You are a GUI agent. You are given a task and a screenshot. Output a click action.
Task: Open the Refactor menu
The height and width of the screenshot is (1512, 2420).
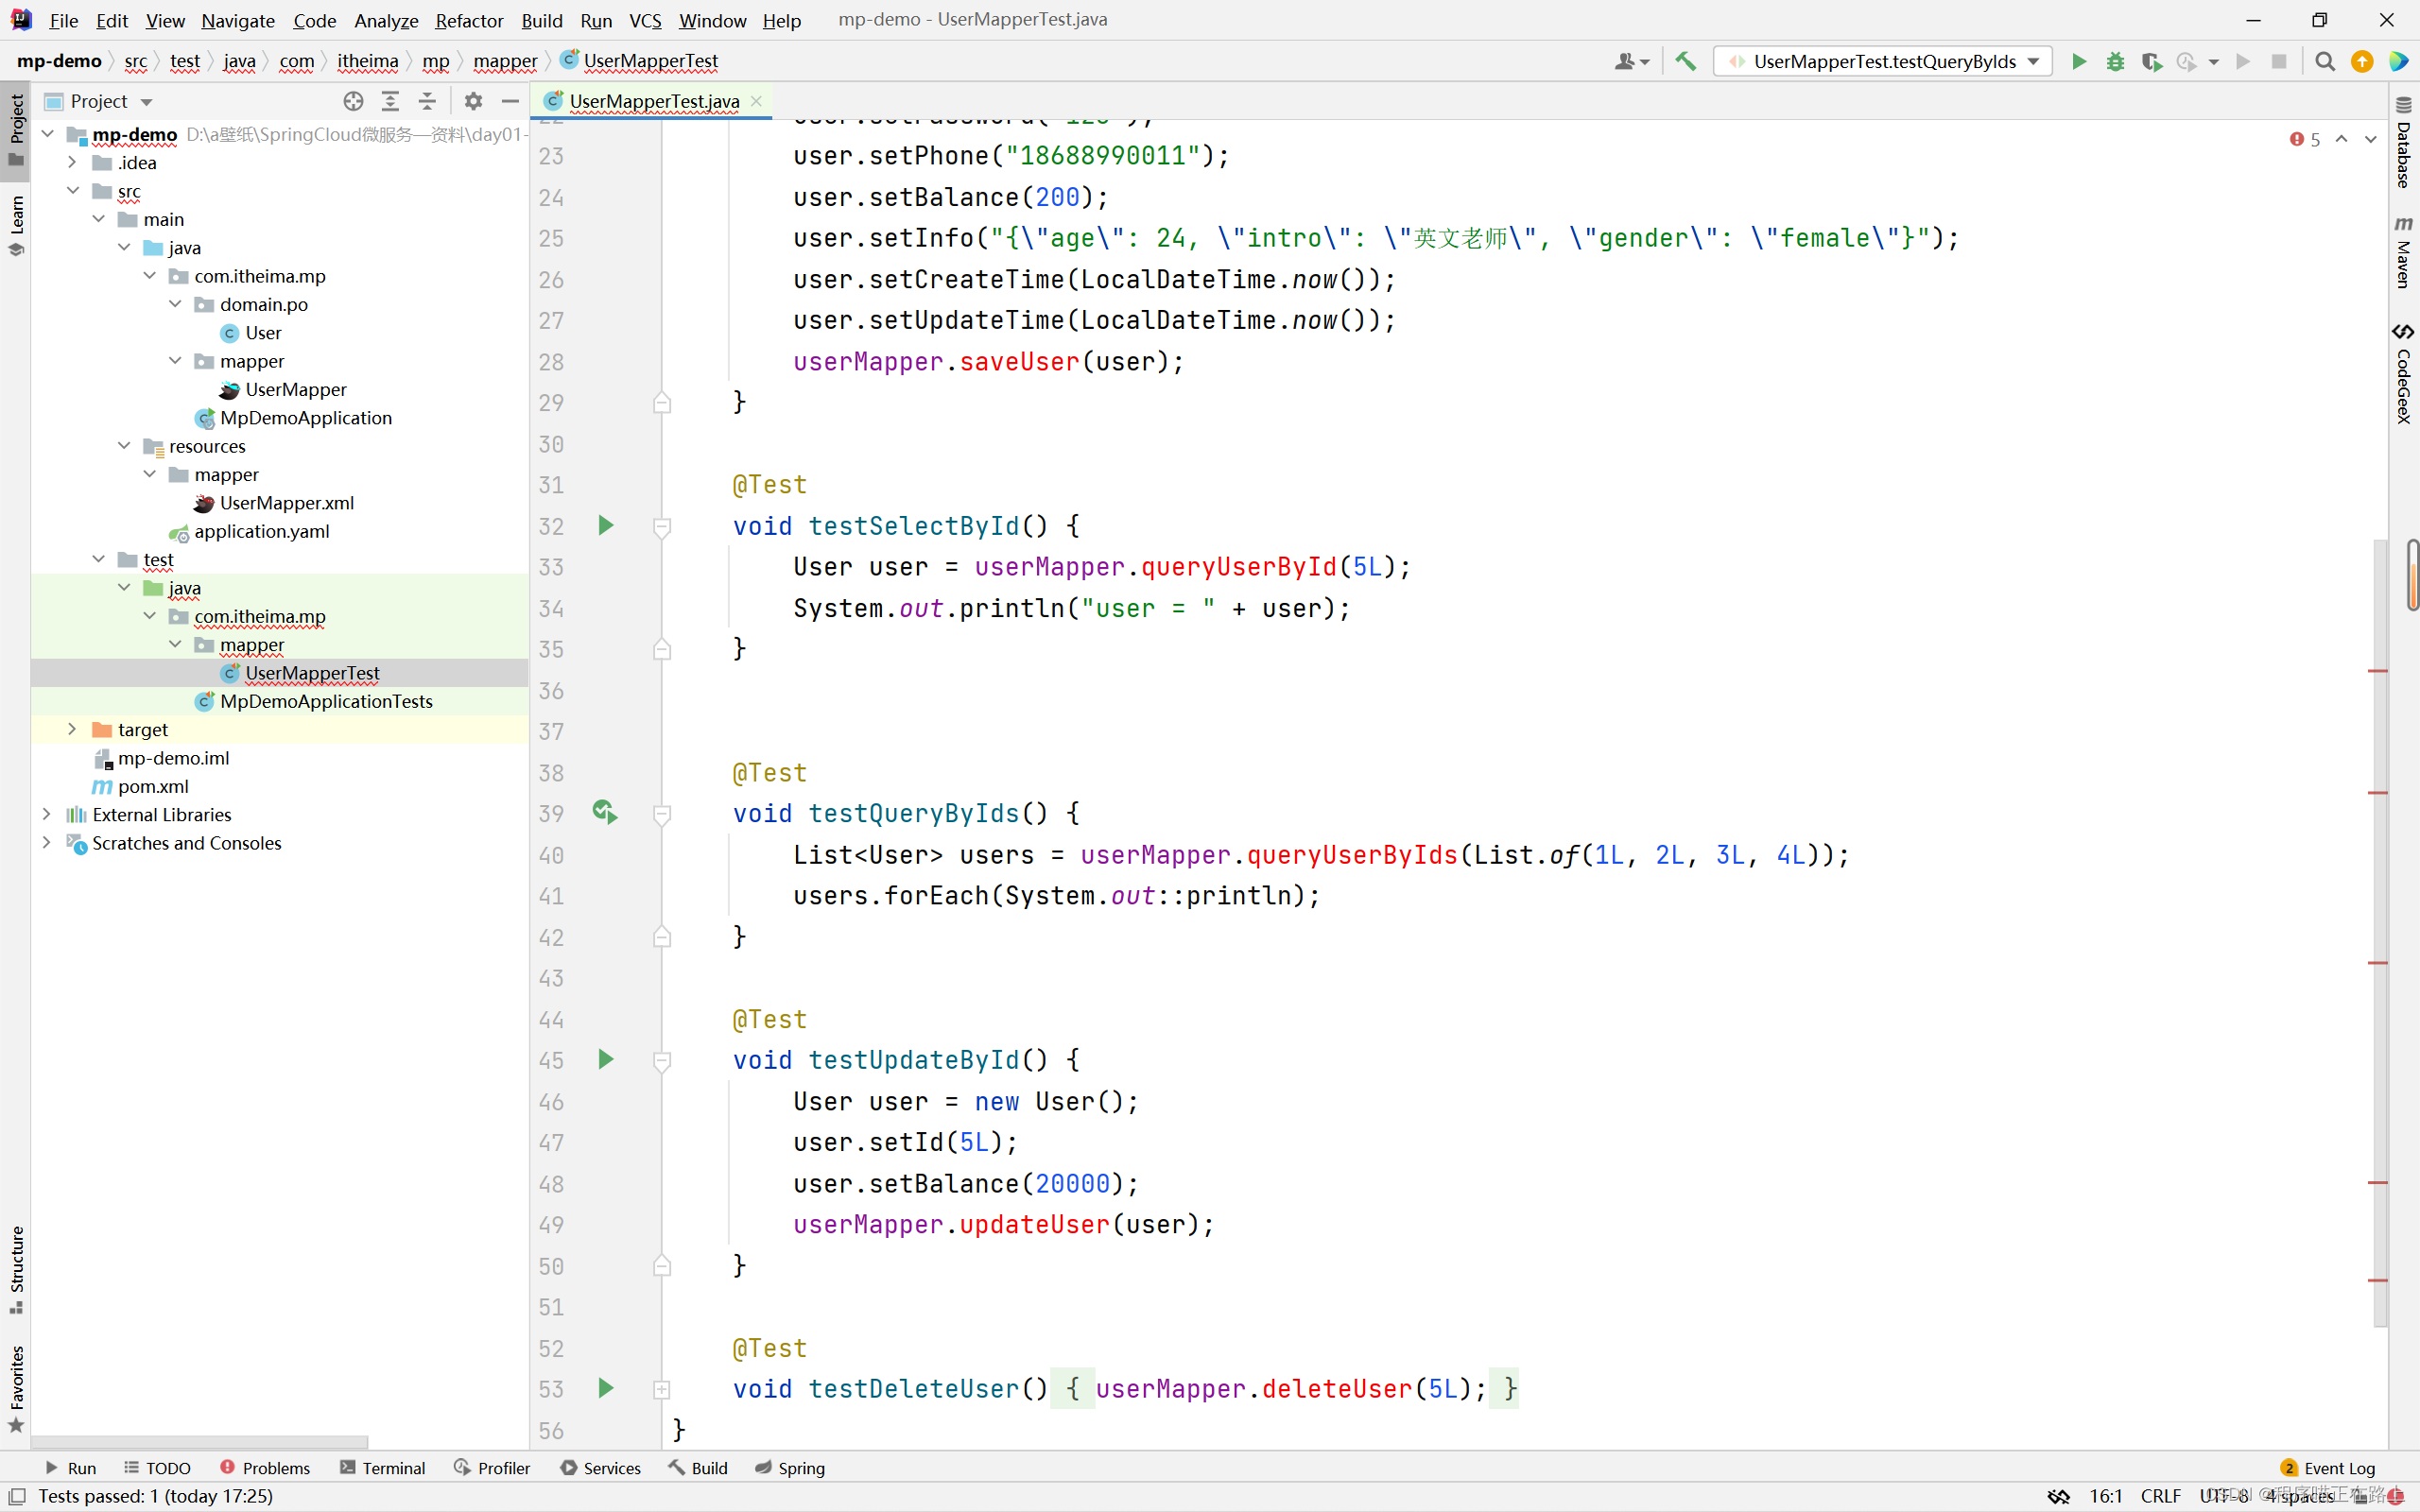tap(468, 20)
